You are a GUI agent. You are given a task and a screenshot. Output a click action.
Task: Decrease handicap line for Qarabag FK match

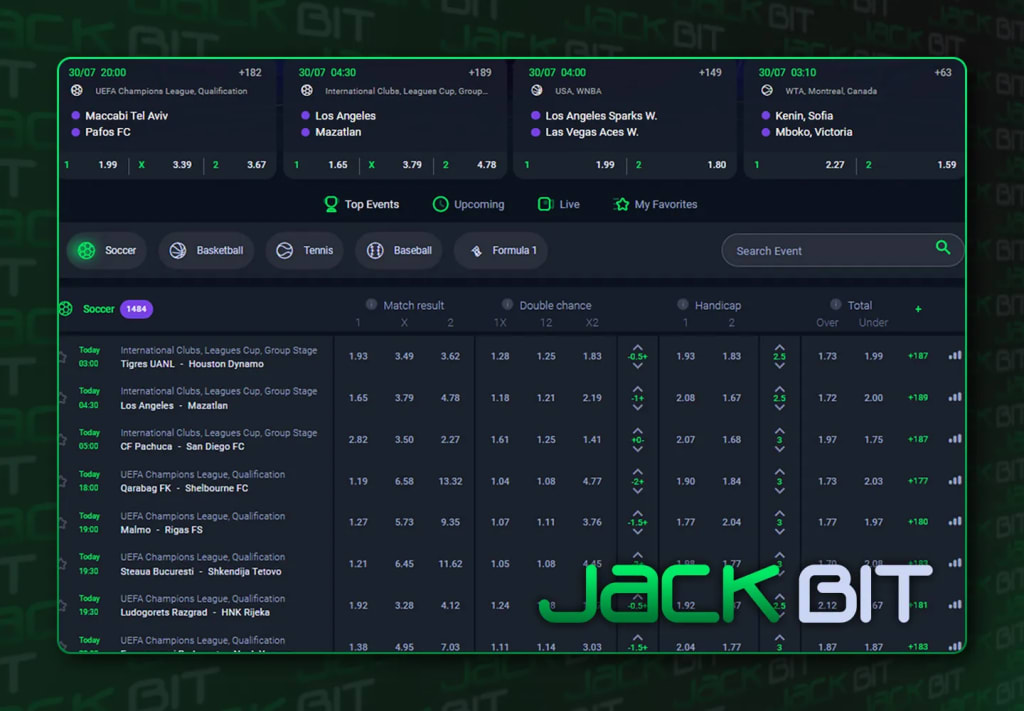(637, 490)
